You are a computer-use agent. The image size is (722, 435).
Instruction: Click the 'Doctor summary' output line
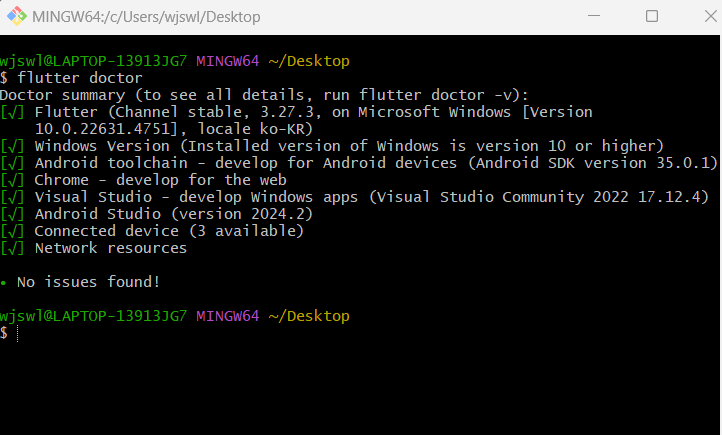point(264,95)
